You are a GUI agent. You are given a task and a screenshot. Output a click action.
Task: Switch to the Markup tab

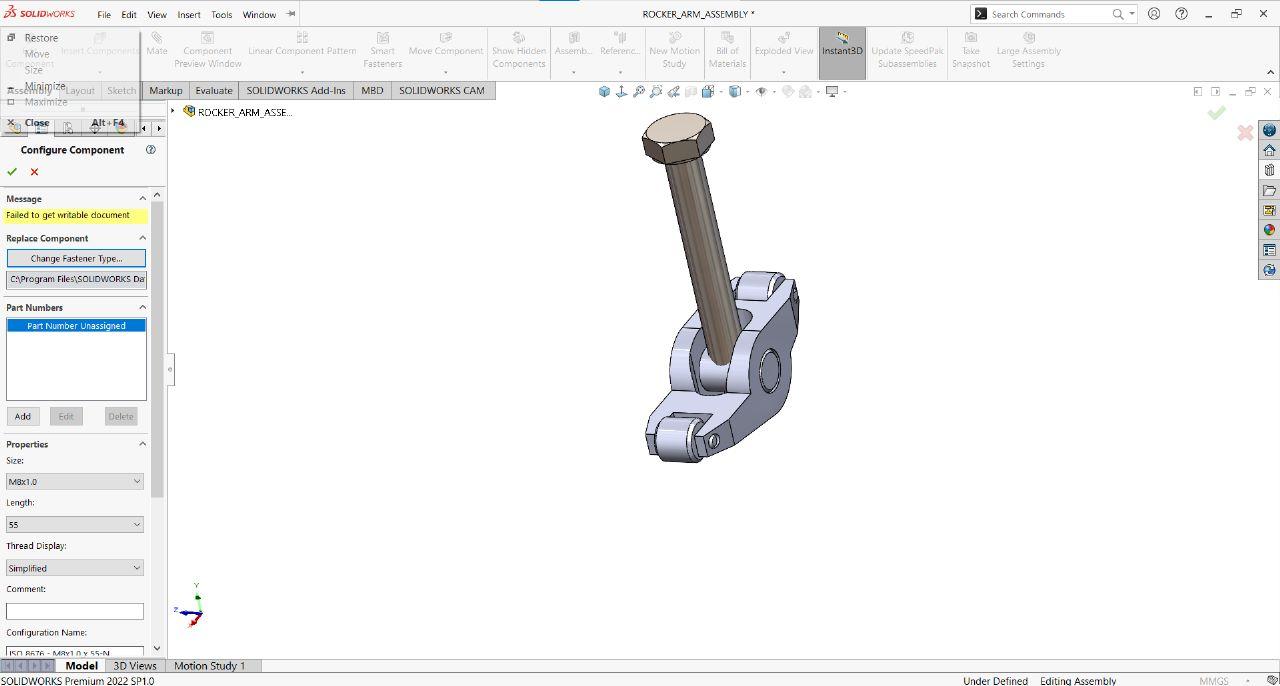166,90
